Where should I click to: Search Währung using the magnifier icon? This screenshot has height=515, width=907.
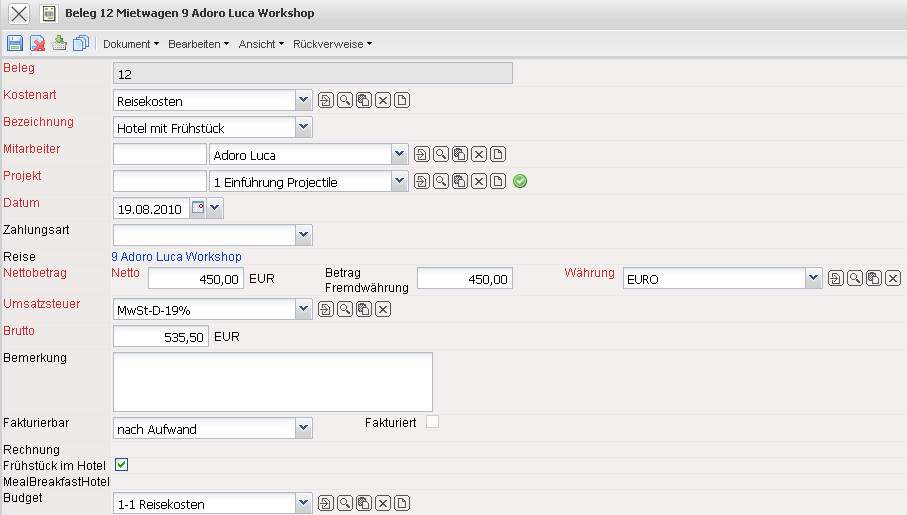pyautogui.click(x=855, y=278)
